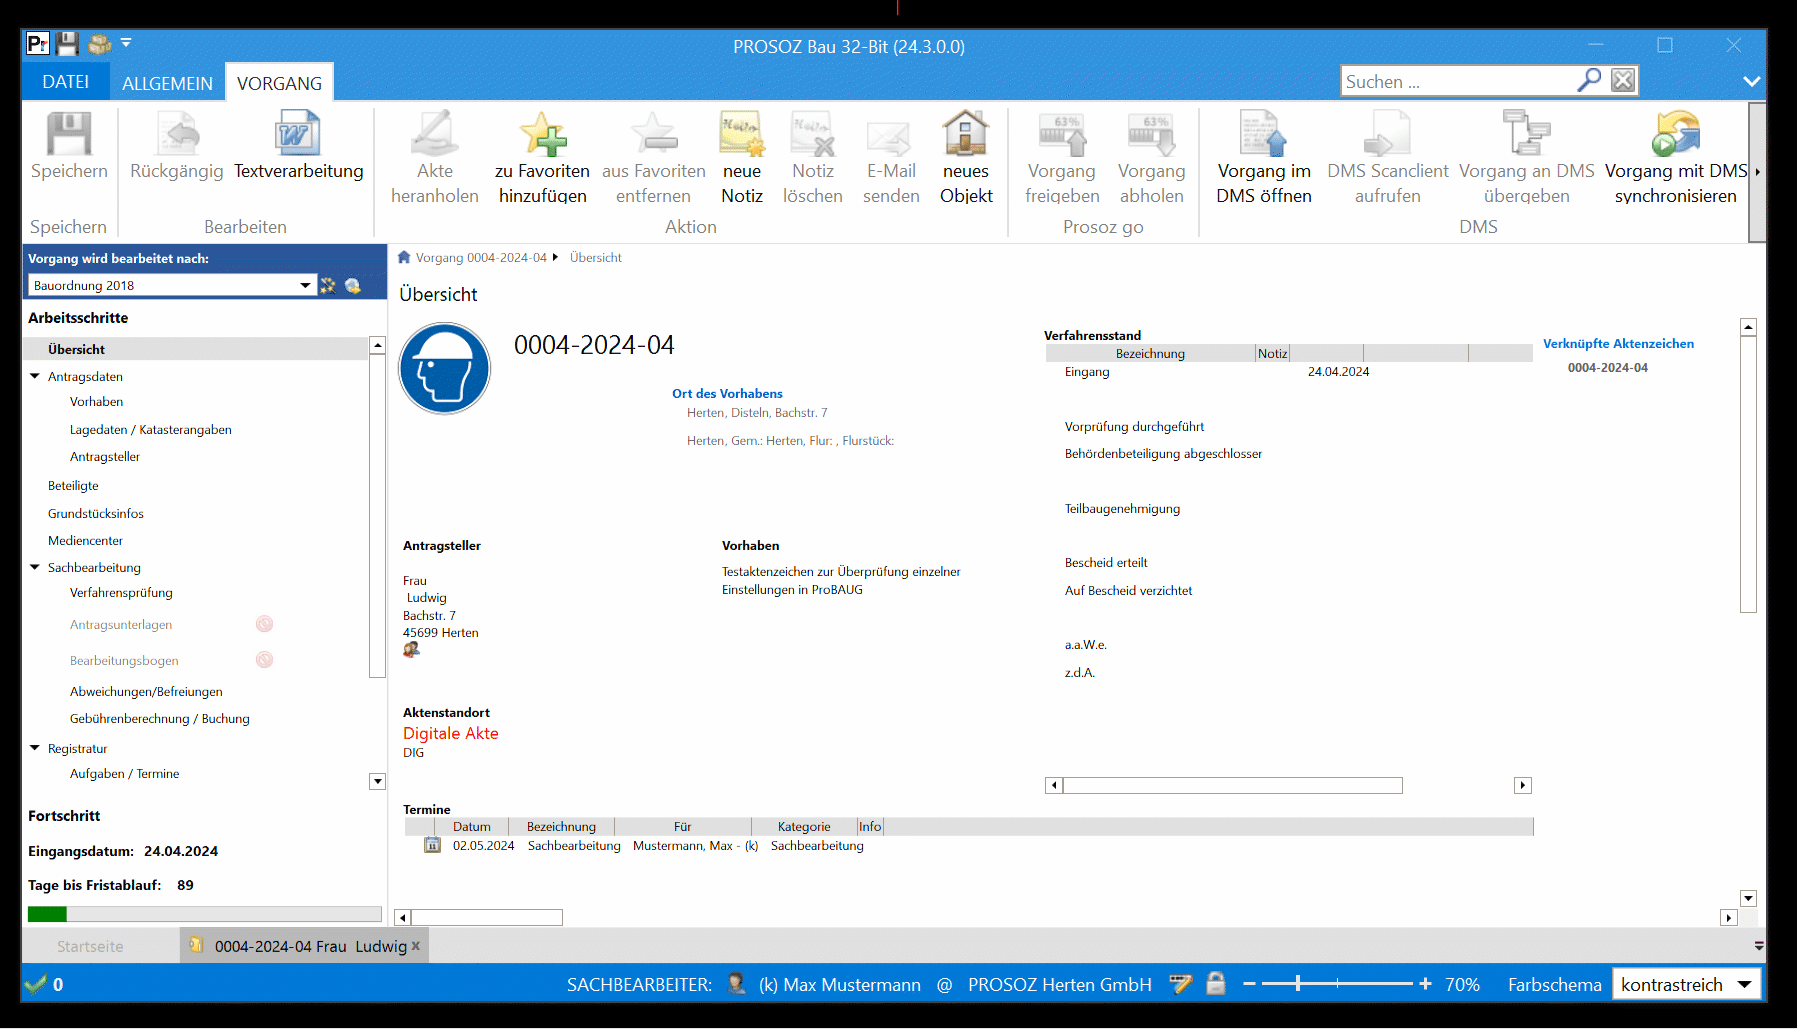Click the ruler pencil status bar icon
Image resolution: width=1797 pixels, height=1029 pixels.
tap(1181, 984)
